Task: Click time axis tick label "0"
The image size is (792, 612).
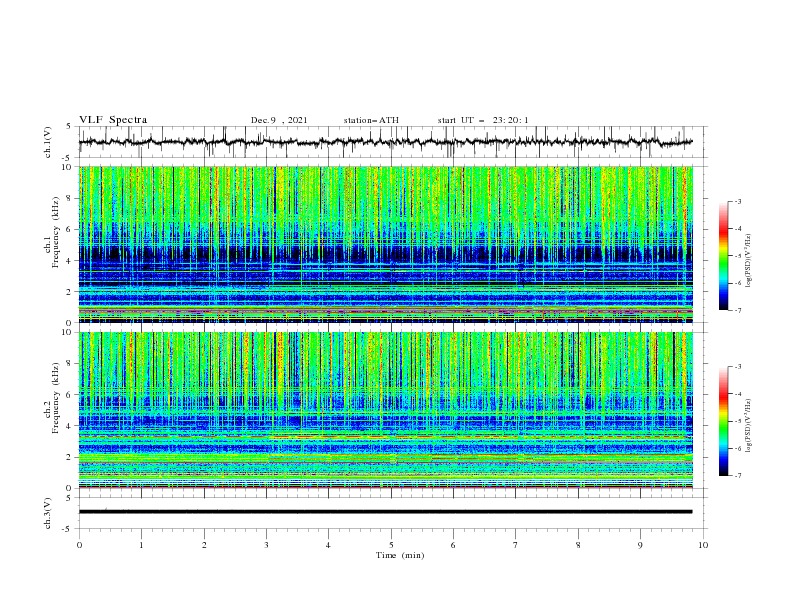Action: pyautogui.click(x=79, y=545)
